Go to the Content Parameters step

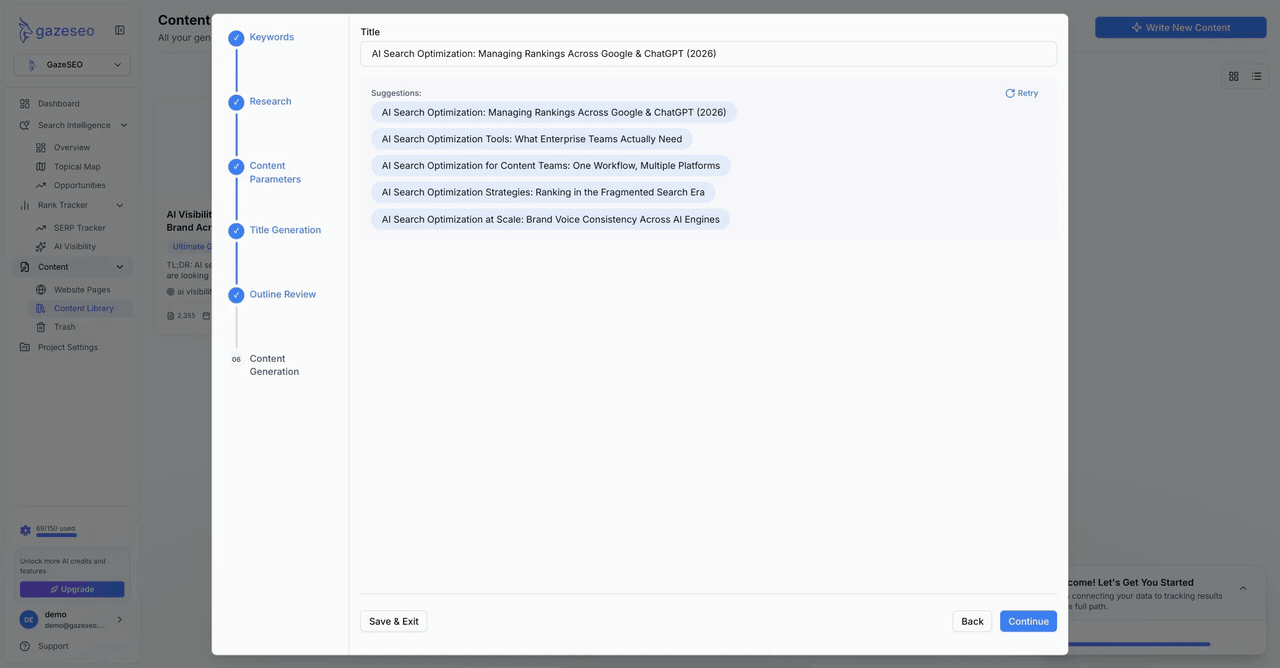click(275, 172)
